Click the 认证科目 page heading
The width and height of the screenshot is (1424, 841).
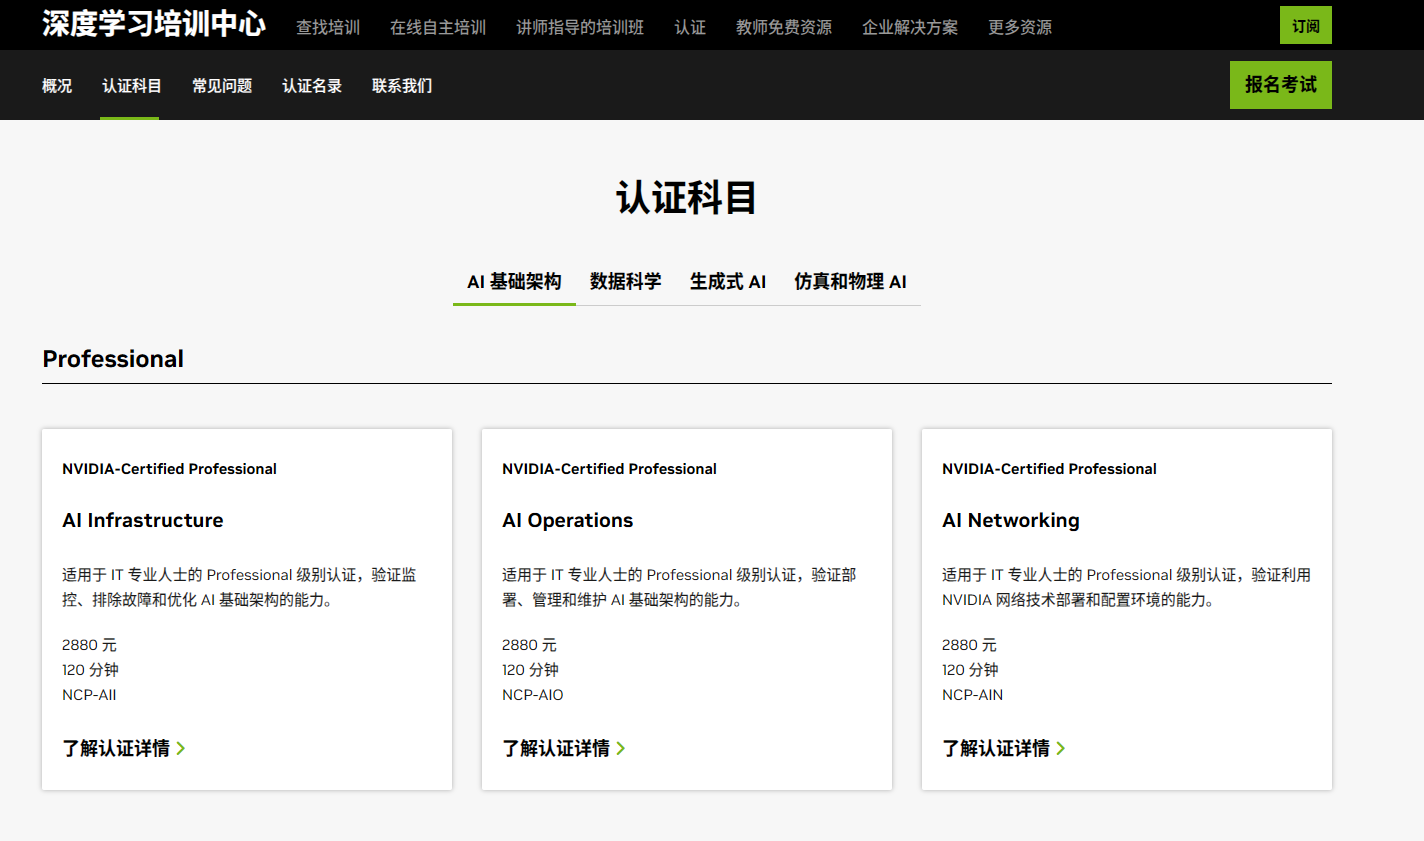coord(686,198)
